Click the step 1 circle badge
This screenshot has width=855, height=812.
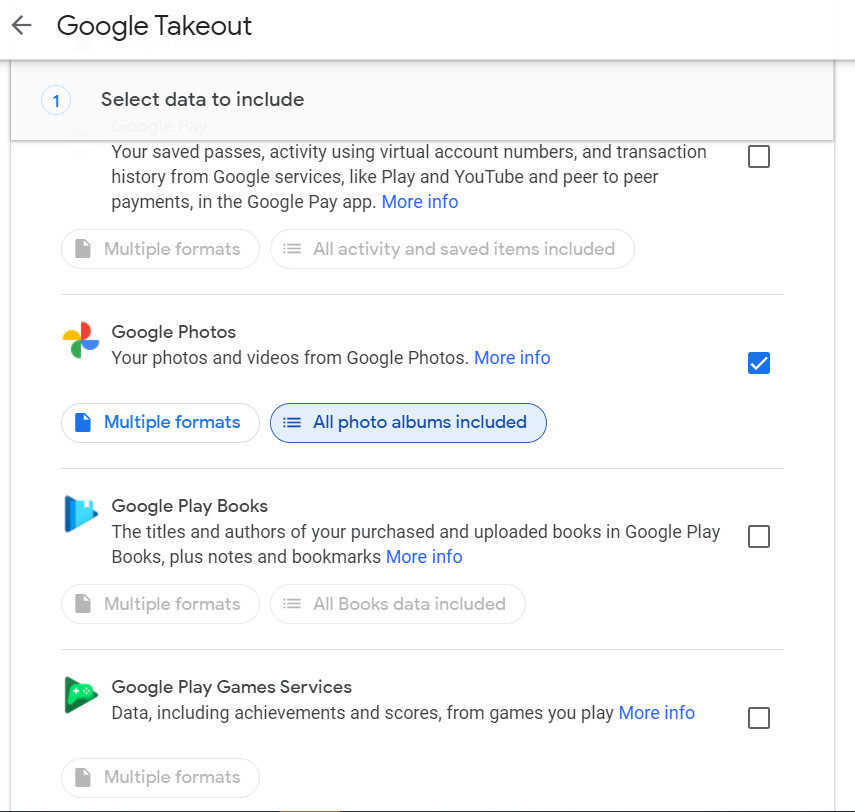click(56, 100)
